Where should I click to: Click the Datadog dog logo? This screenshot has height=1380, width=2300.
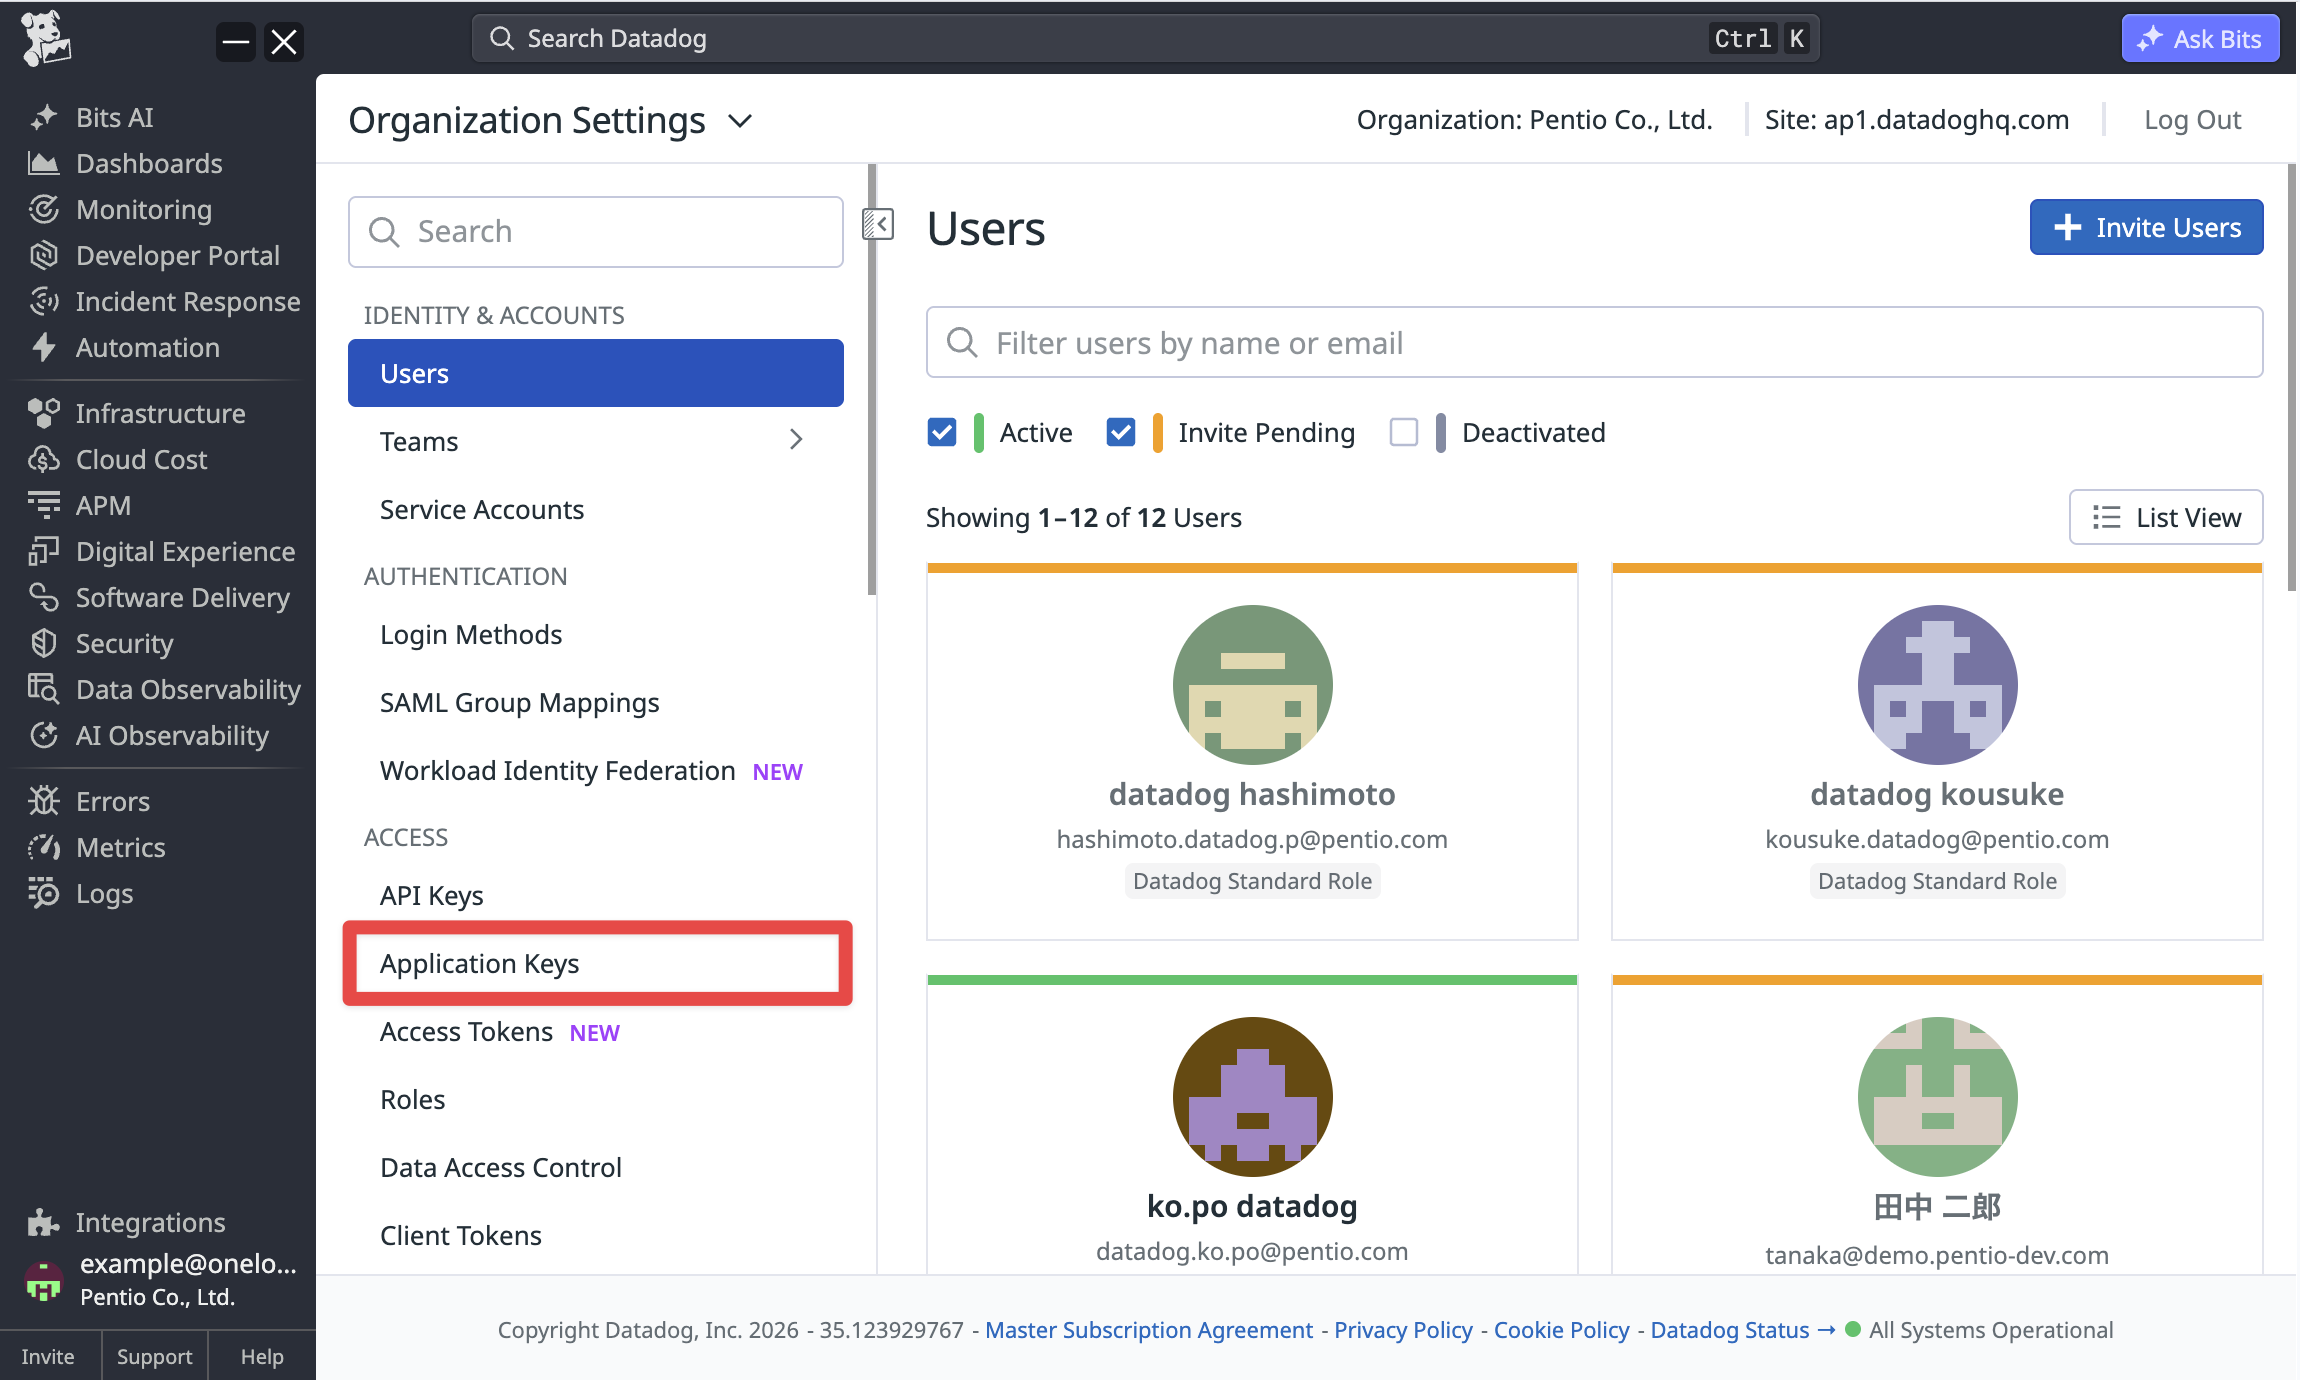(x=46, y=39)
